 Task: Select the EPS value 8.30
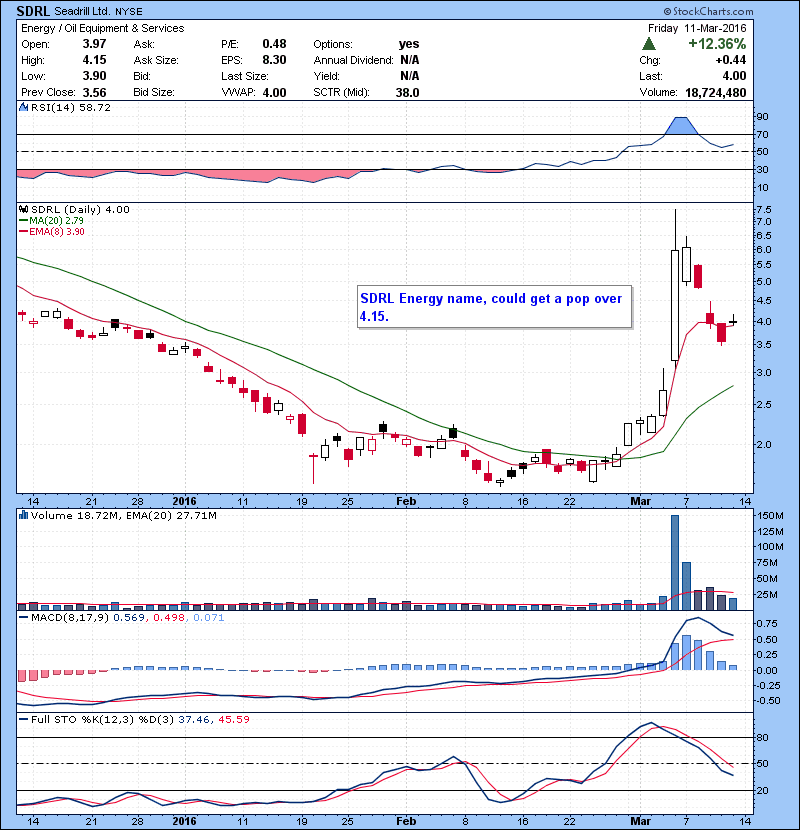click(274, 60)
